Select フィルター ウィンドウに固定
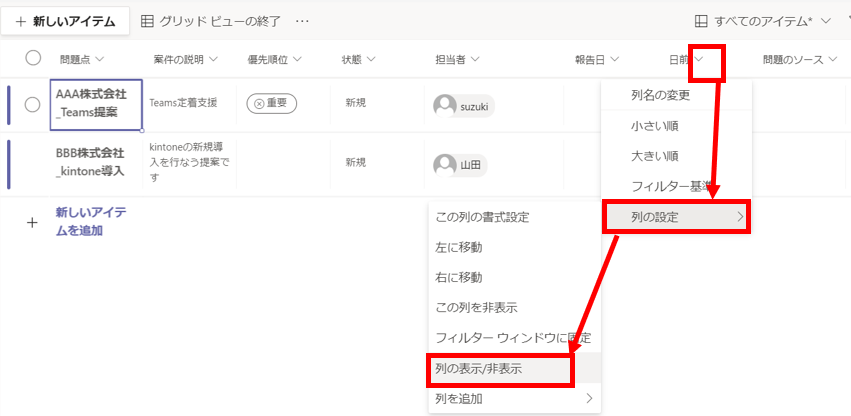The height and width of the screenshot is (416, 851). pos(515,338)
